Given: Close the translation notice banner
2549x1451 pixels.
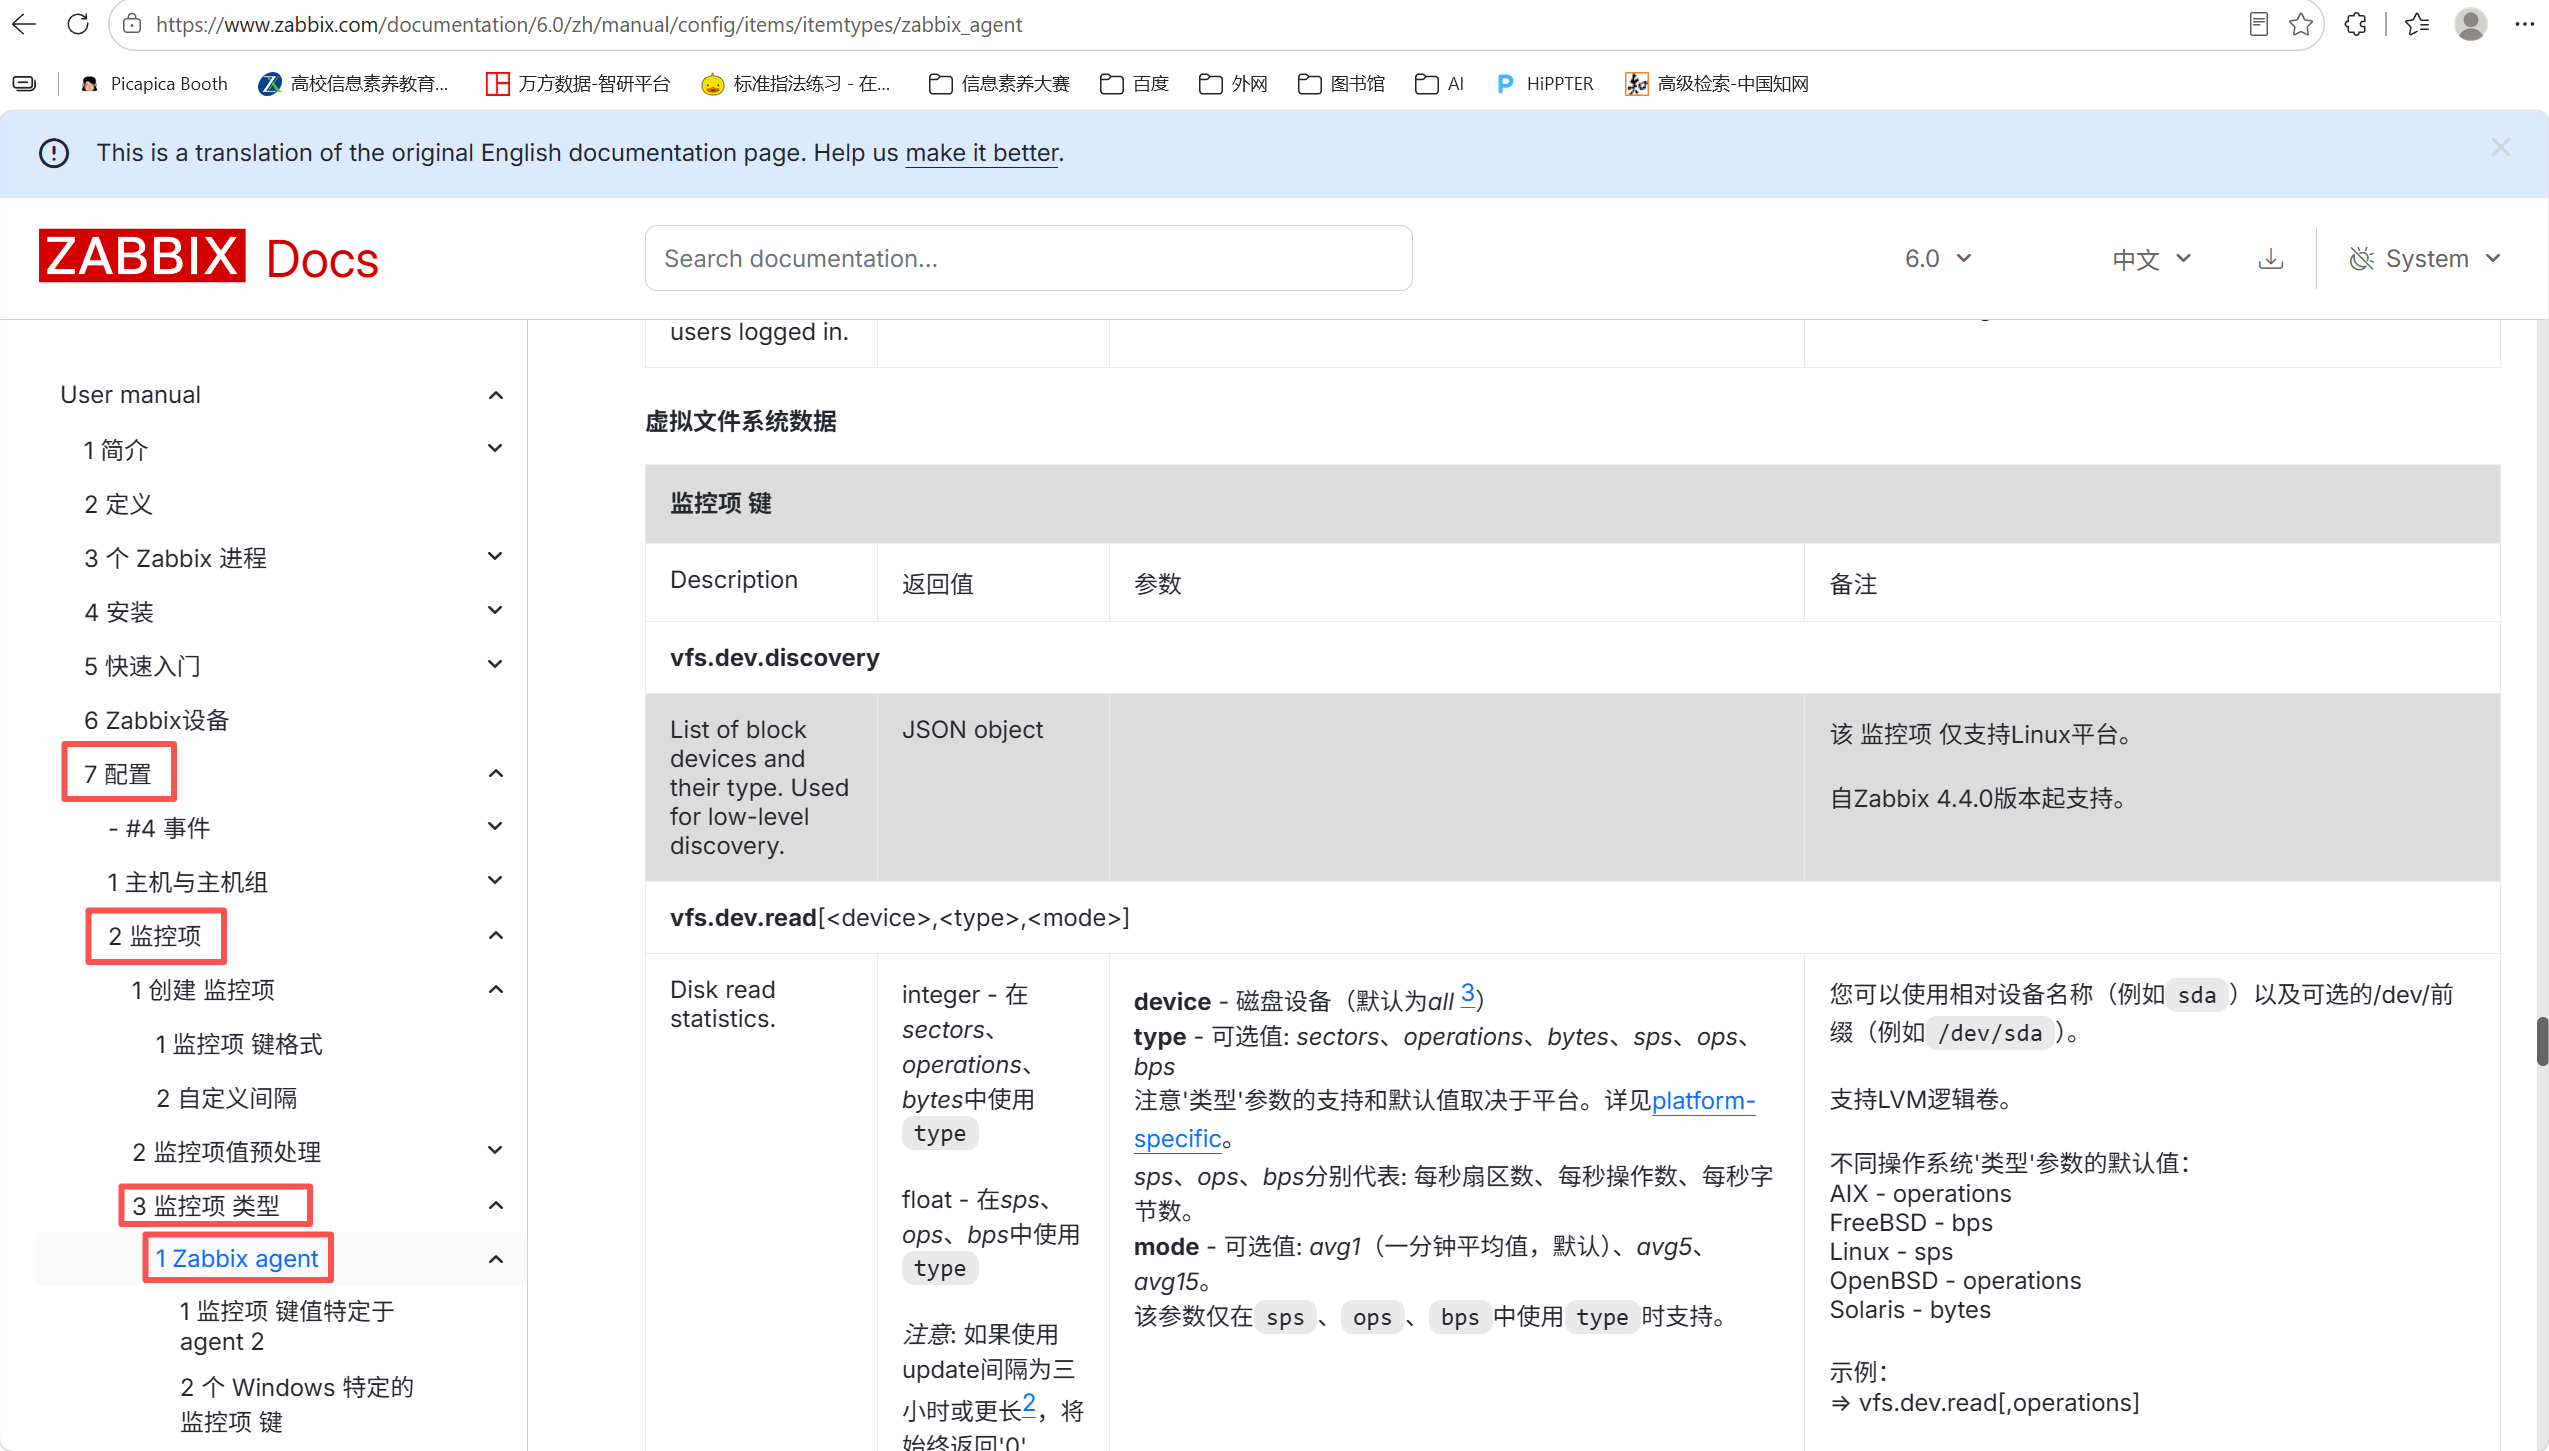Looking at the screenshot, I should (x=2500, y=148).
